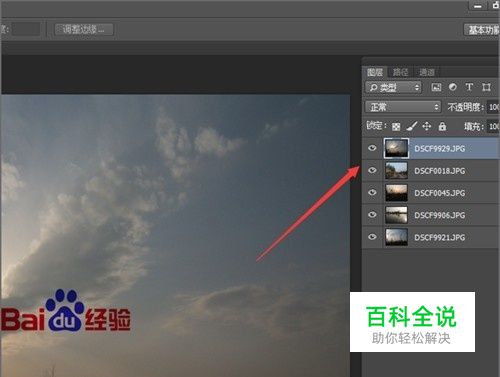Image resolution: width=500 pixels, height=377 pixels.
Task: Click the DSCF9929.JPG layer name
Action: pyautogui.click(x=439, y=149)
